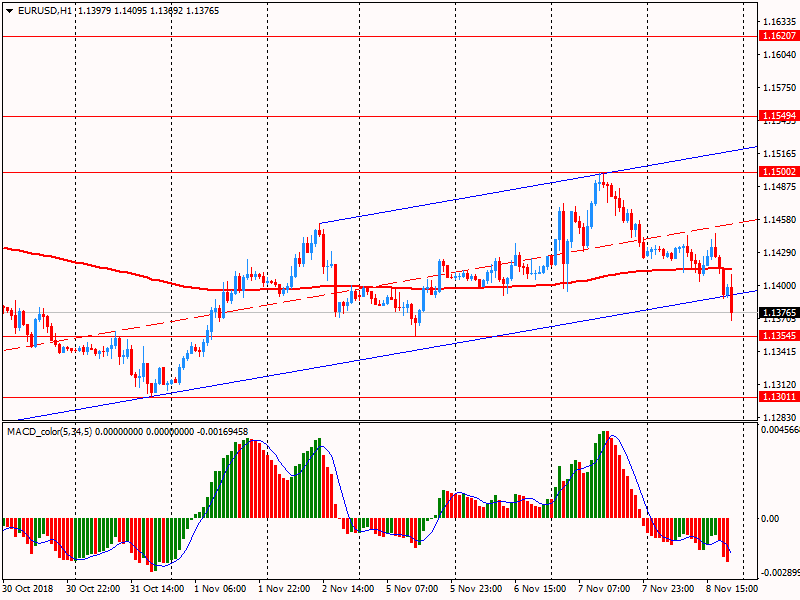Screen dimensions: 800x600
Task: Select the 5 Nov 07:00 time marker
Action: pos(412,590)
